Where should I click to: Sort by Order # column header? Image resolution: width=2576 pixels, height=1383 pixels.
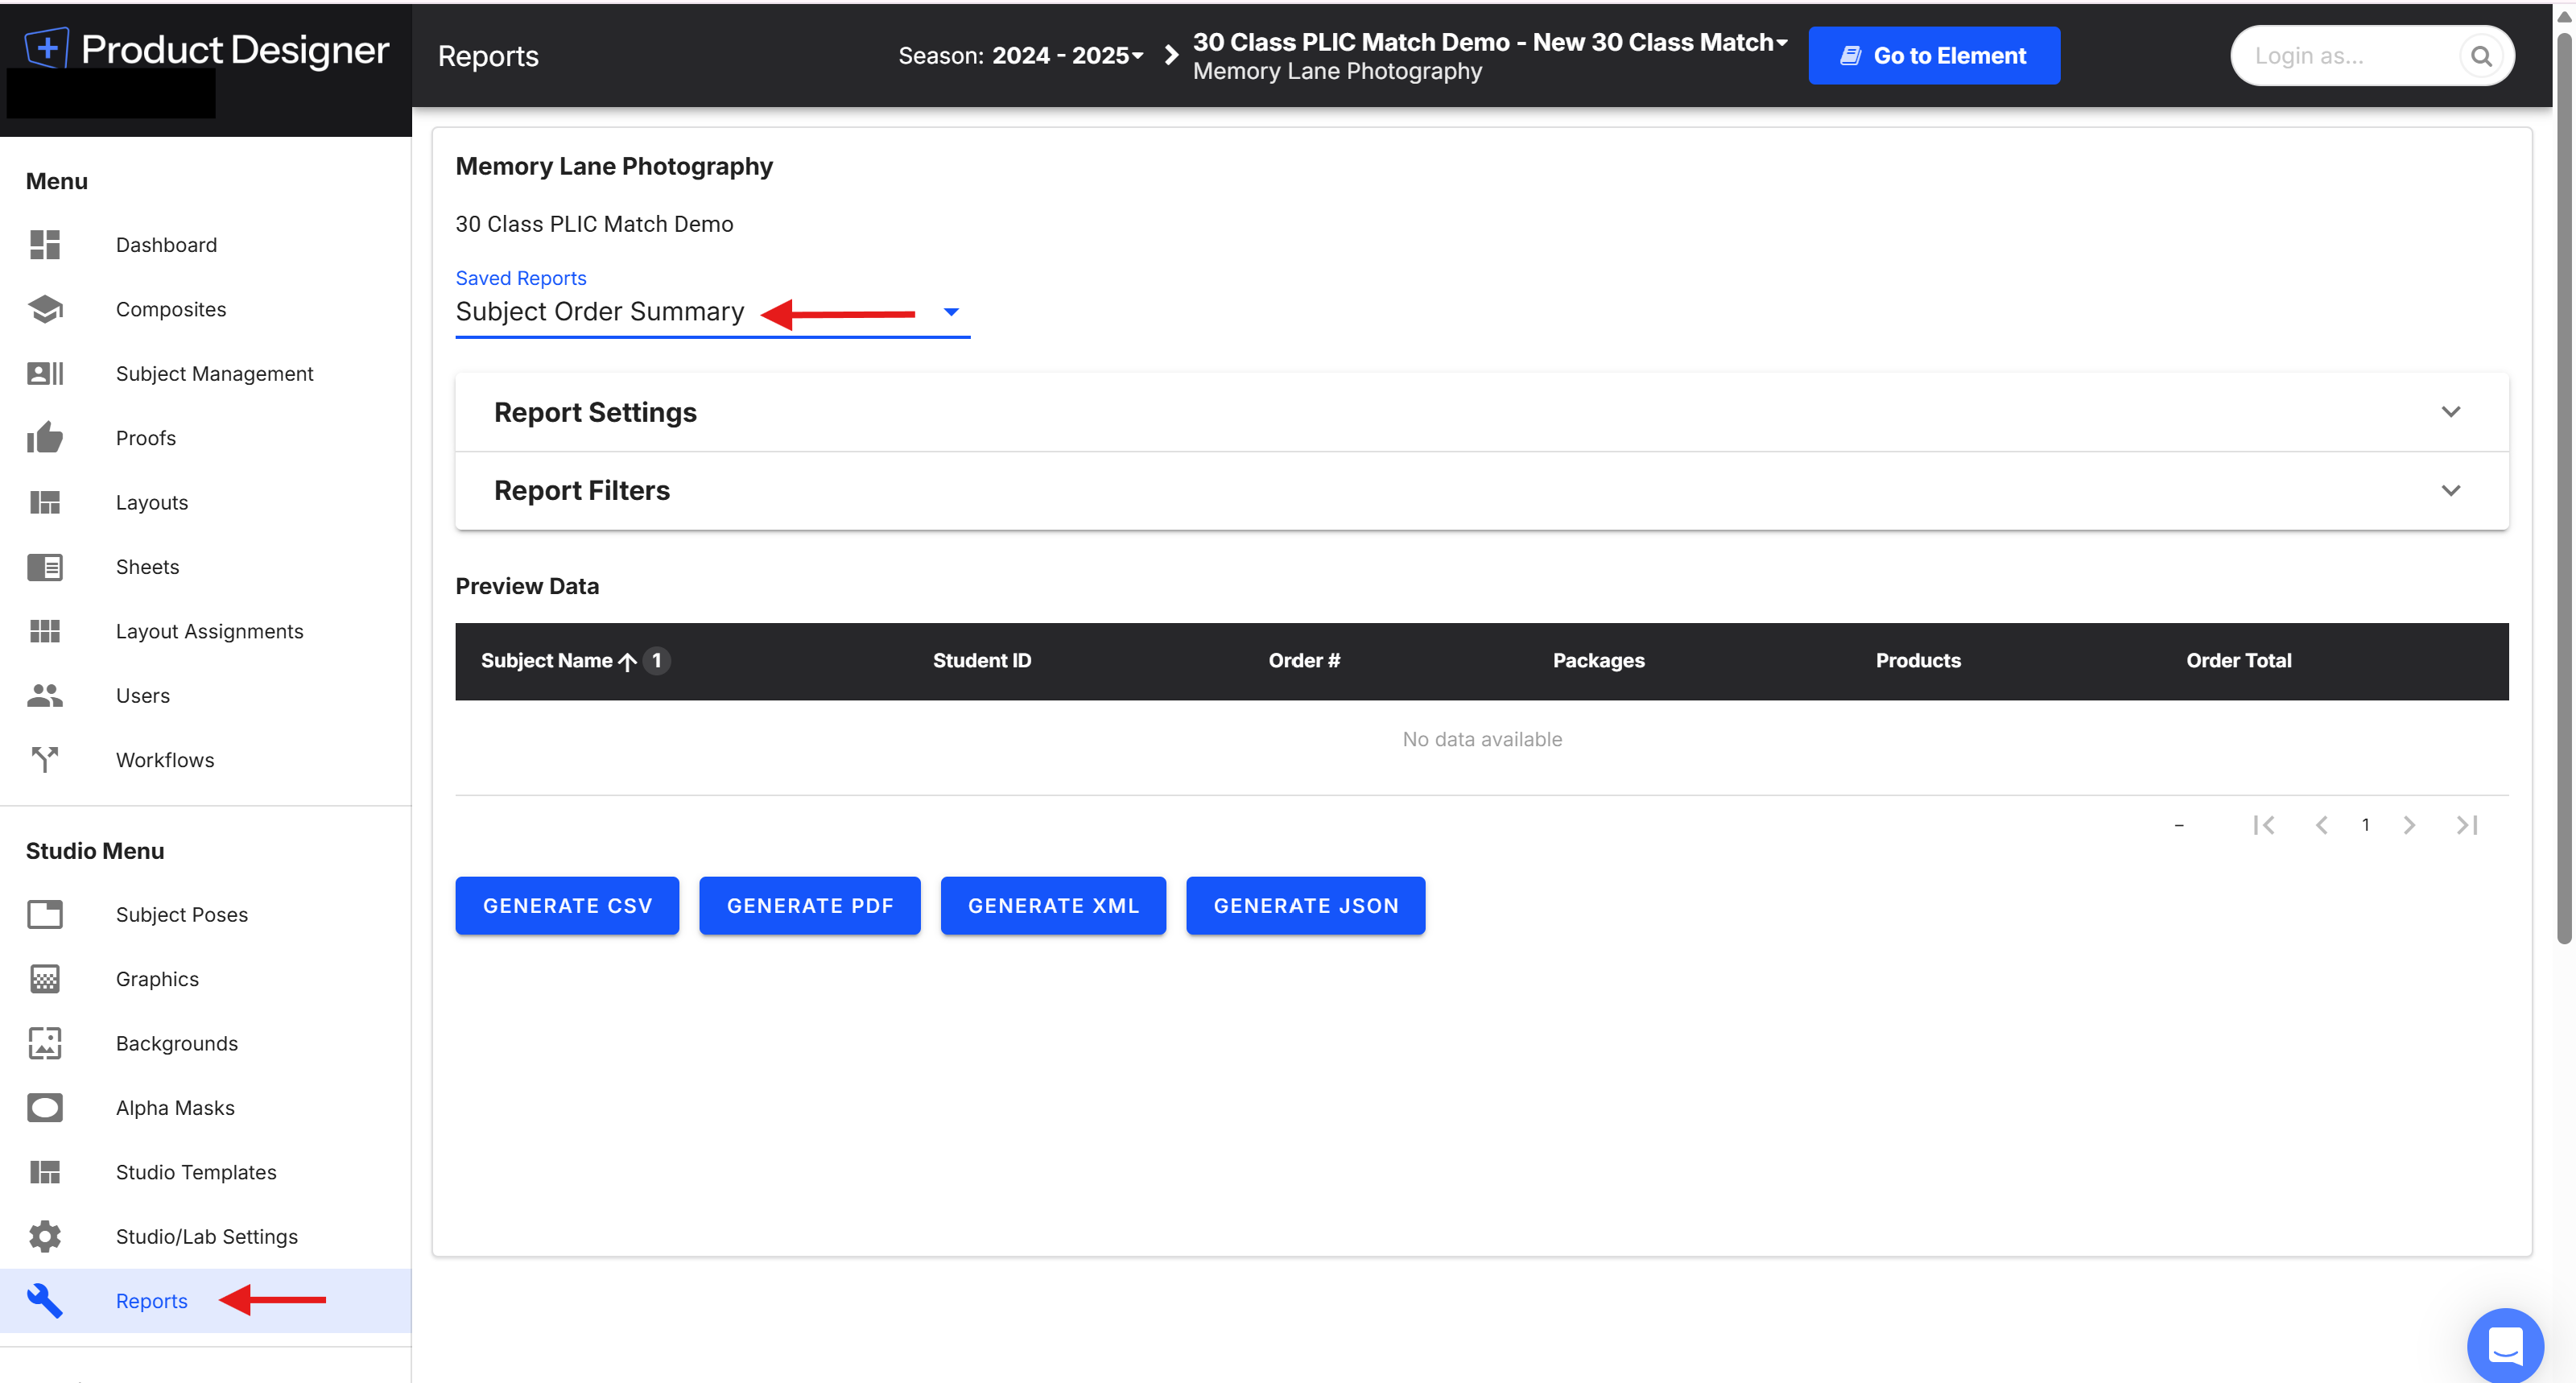[x=1304, y=660]
